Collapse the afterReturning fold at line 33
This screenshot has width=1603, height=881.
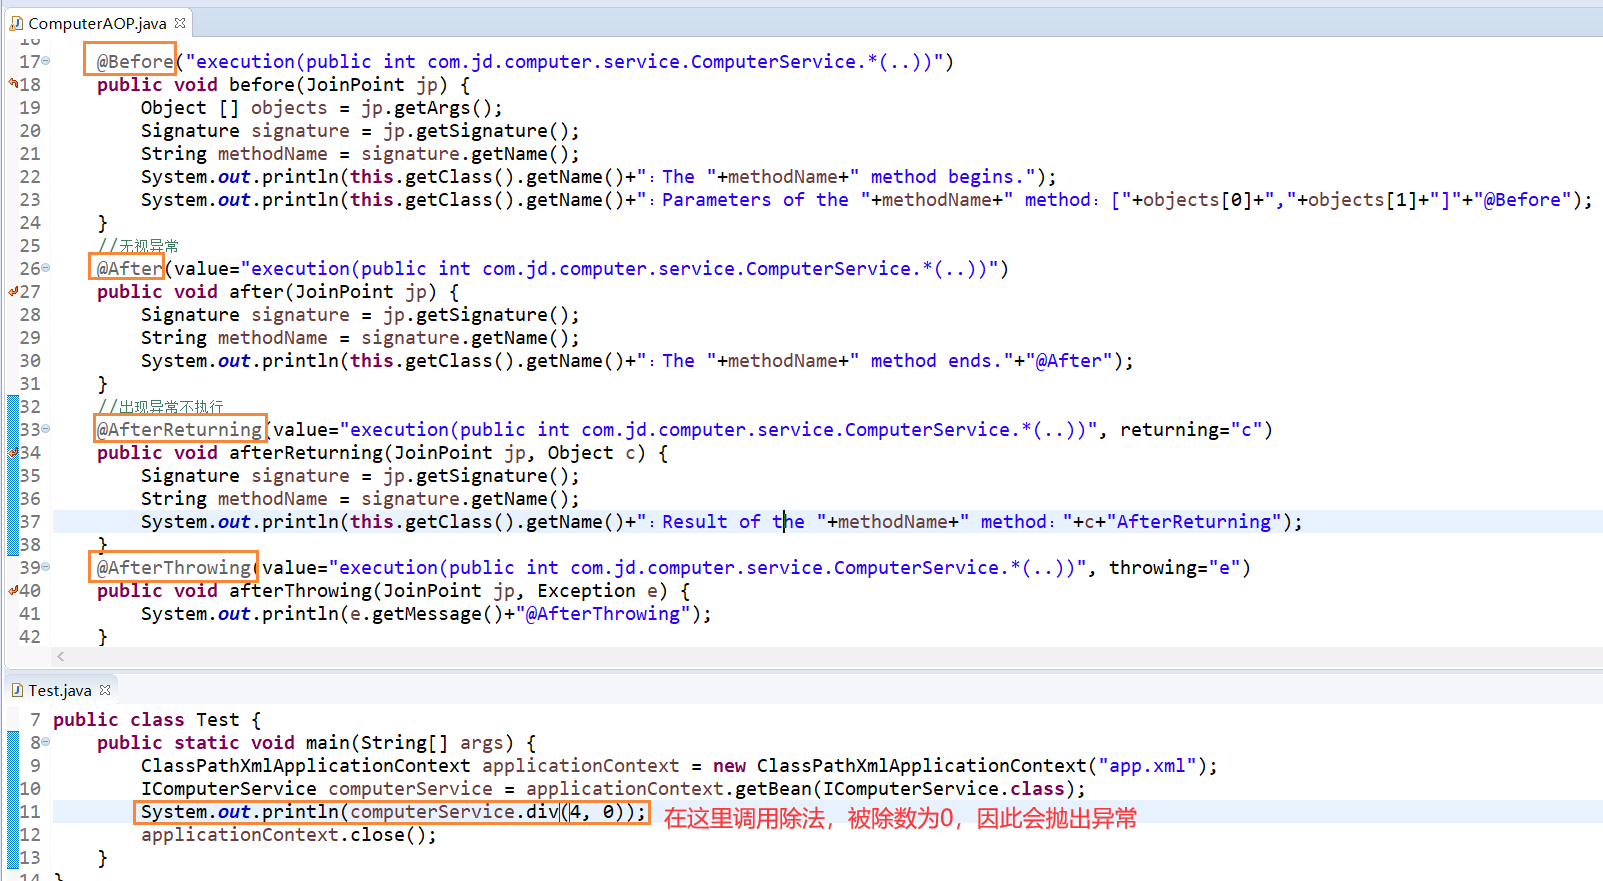click(x=45, y=429)
